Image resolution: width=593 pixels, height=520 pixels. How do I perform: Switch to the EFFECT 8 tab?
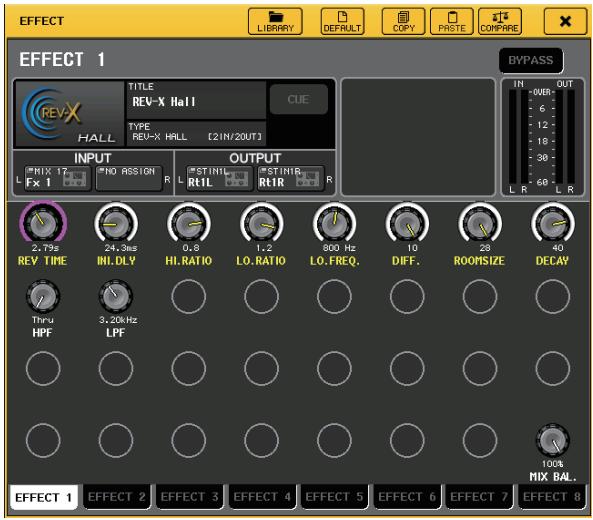pyautogui.click(x=552, y=497)
